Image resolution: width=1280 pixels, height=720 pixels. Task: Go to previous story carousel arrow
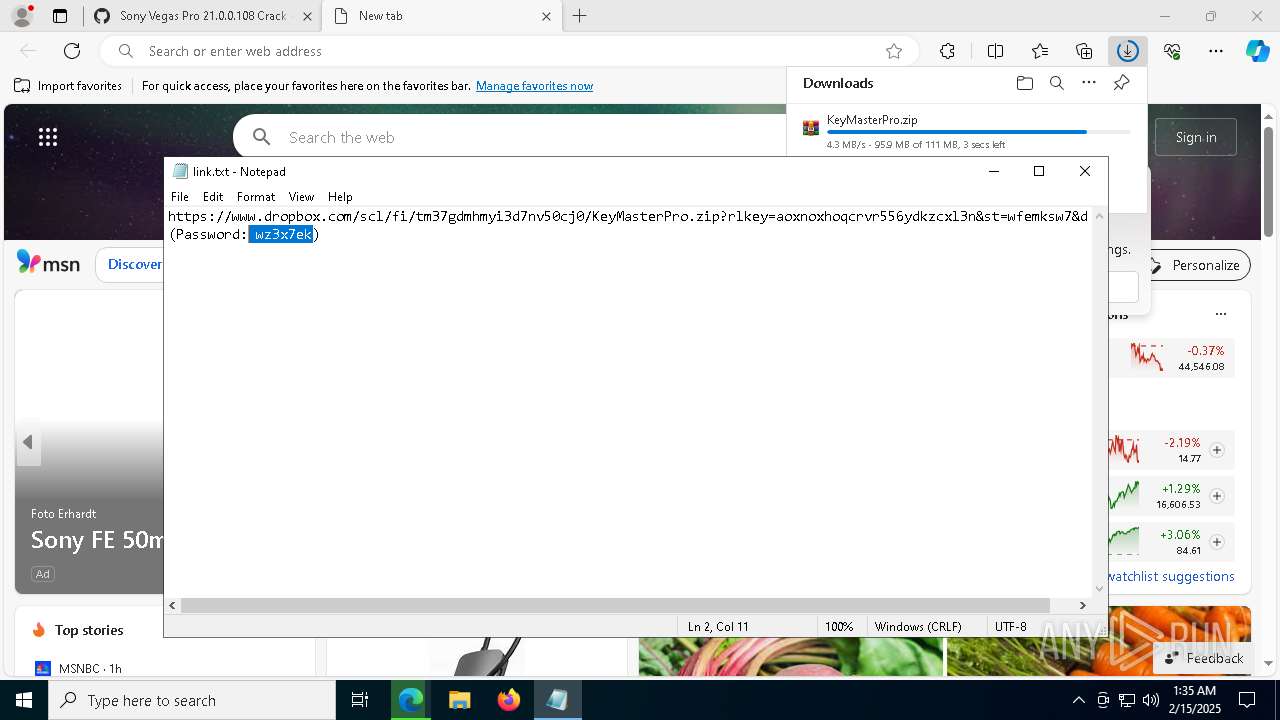(28, 442)
